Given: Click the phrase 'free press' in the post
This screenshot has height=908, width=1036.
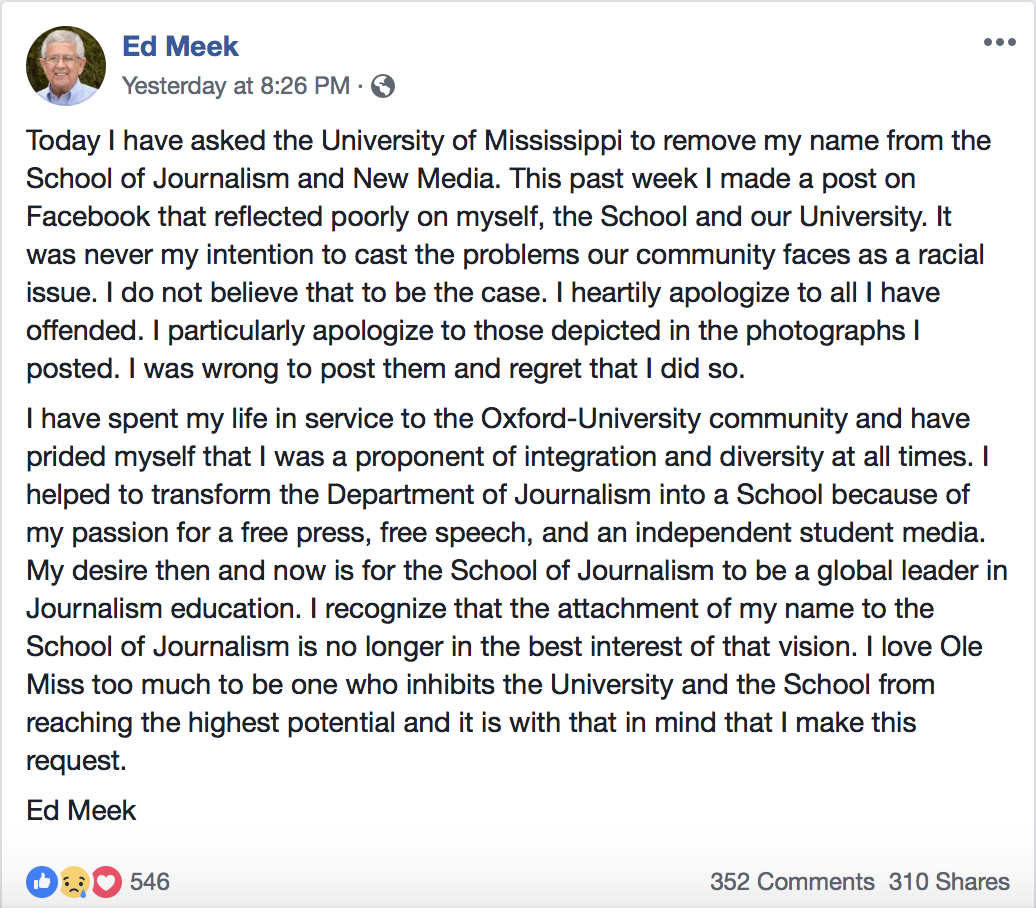Looking at the screenshot, I should [x=285, y=531].
